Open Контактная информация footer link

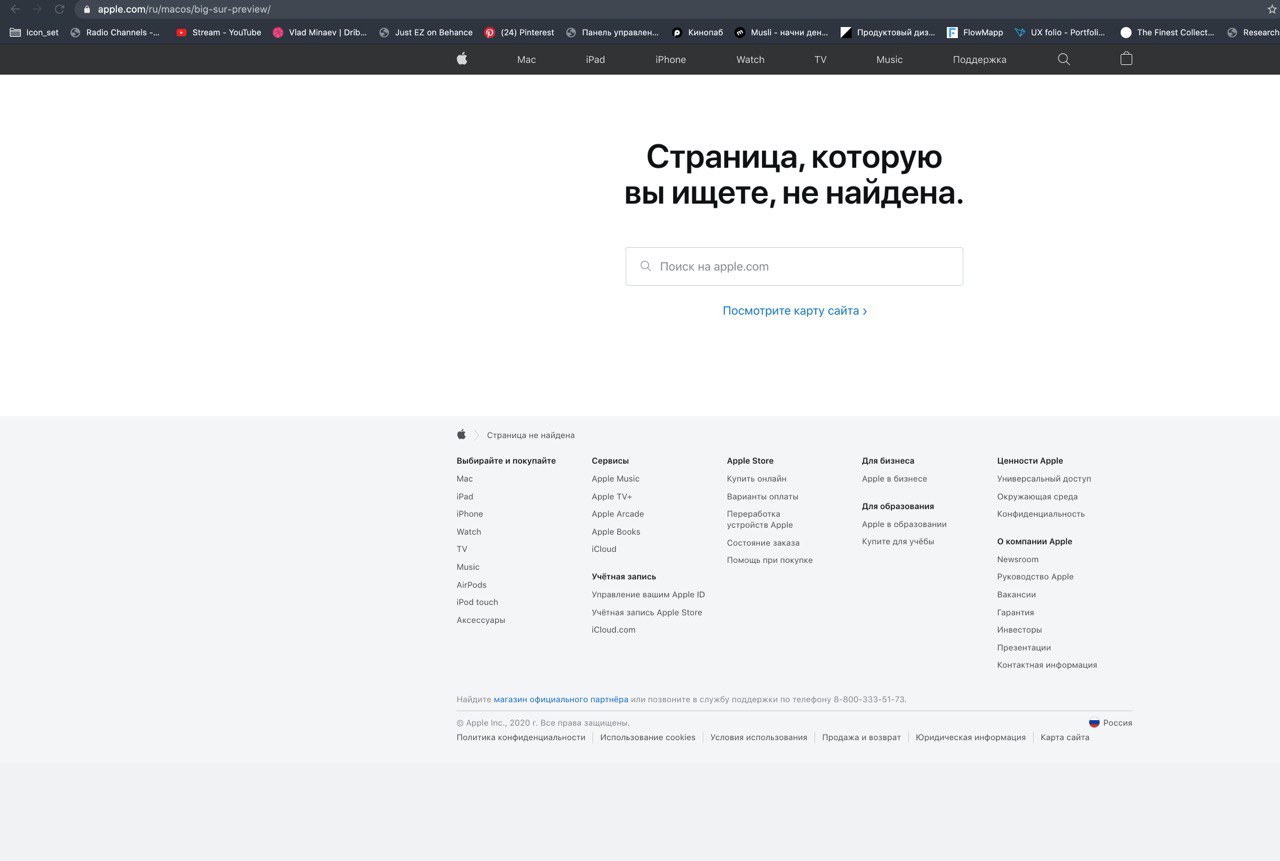1047,665
